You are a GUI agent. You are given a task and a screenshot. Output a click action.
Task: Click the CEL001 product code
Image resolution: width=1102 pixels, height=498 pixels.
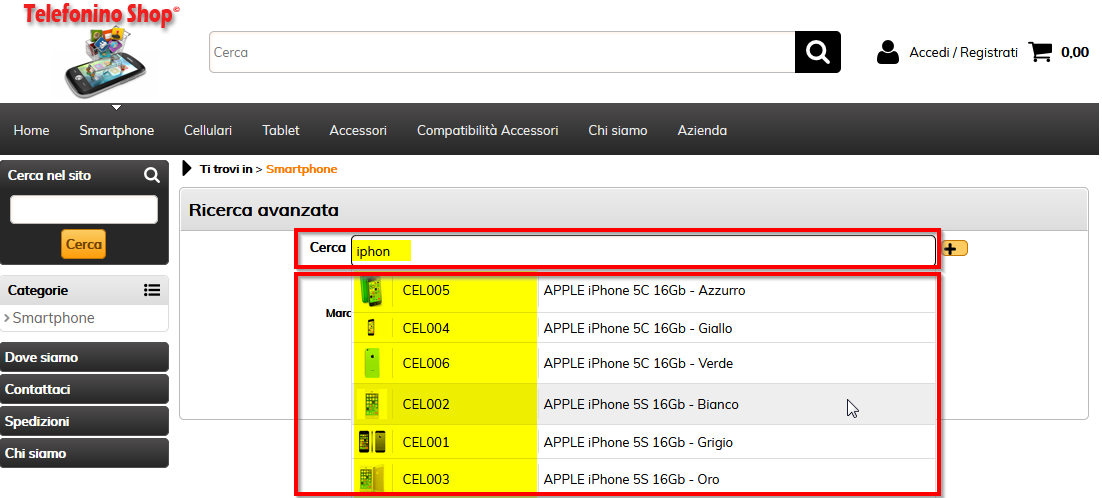(426, 442)
